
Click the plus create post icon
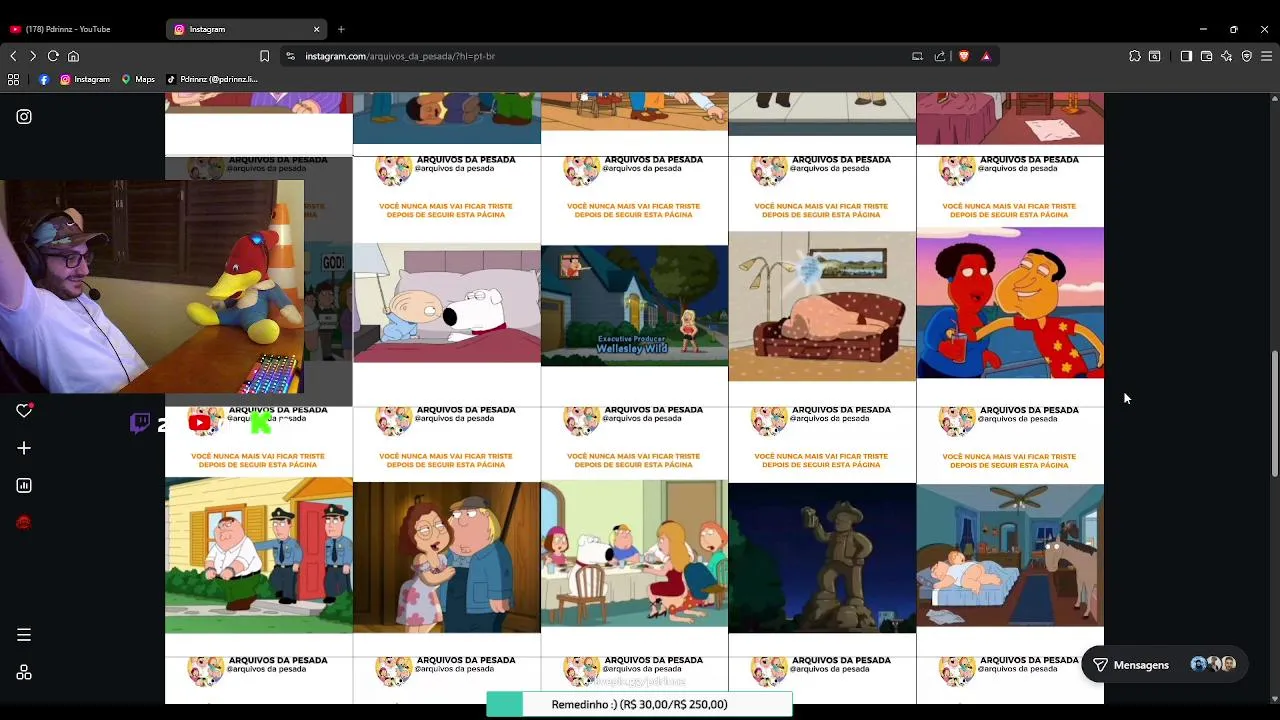click(24, 448)
